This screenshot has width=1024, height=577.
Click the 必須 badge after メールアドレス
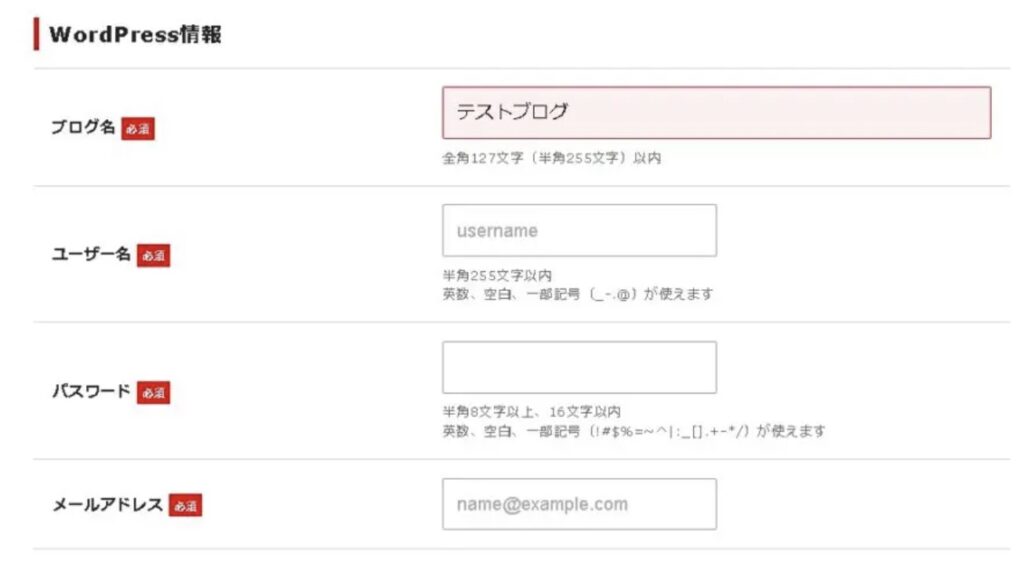pyautogui.click(x=185, y=506)
